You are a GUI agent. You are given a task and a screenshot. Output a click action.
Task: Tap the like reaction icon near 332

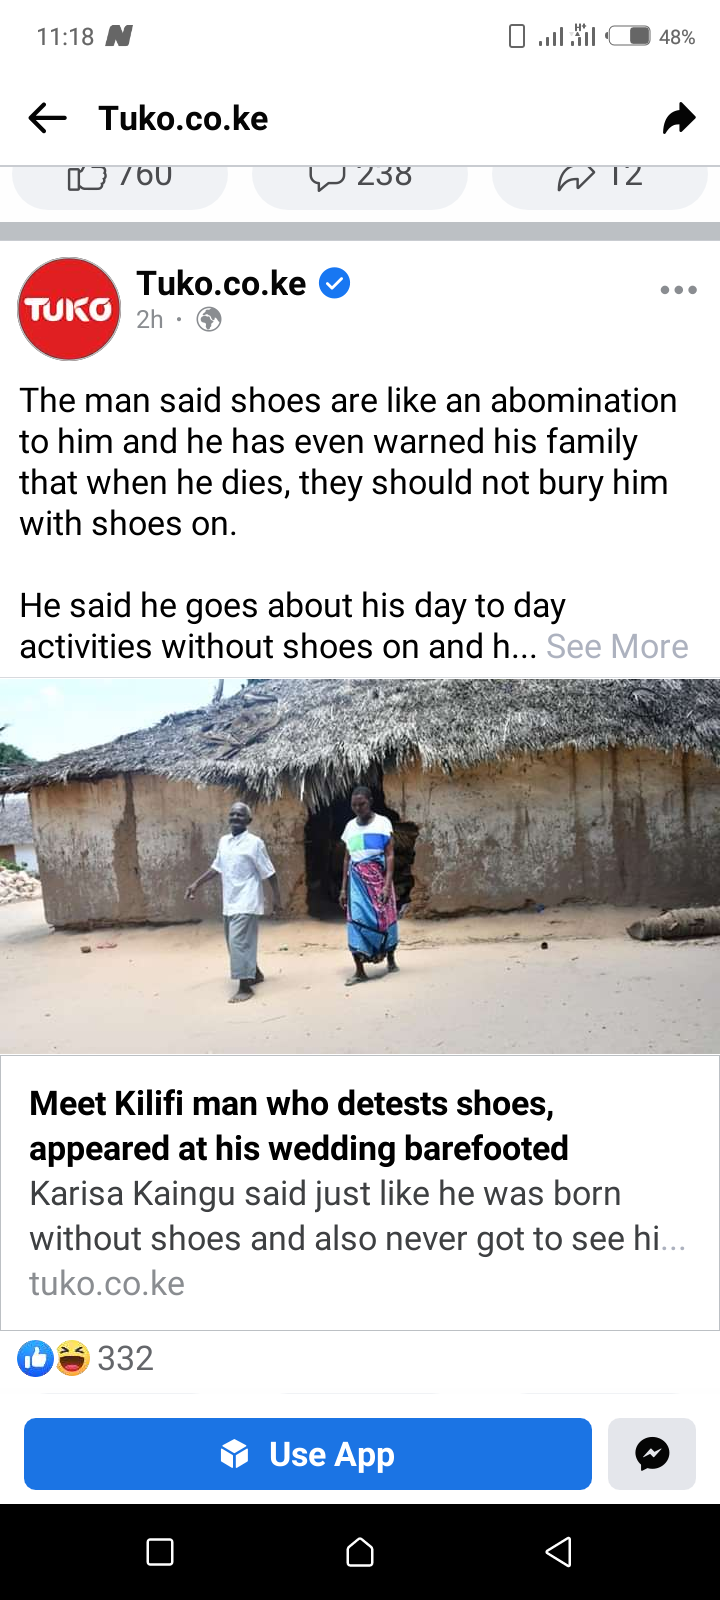pos(35,1358)
